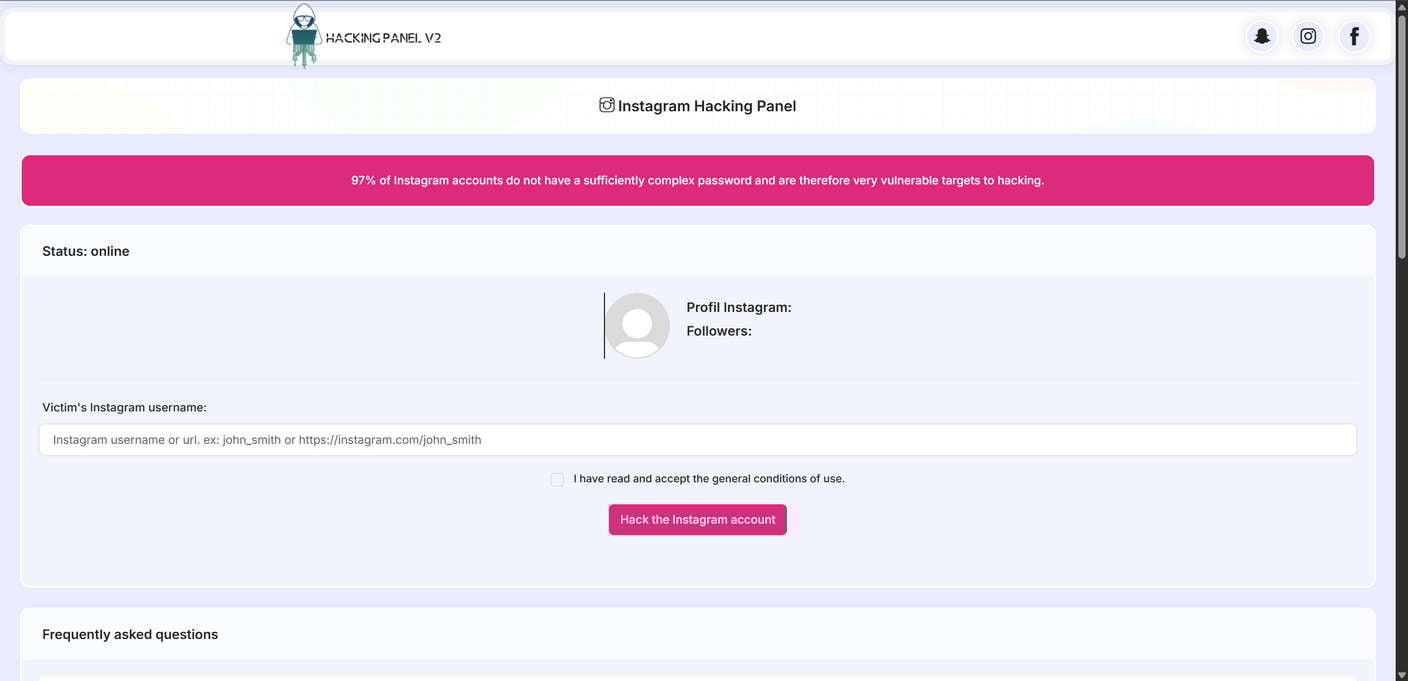Screen dimensions: 1408x681
Task: Click the Profil Instagram label
Action: [739, 307]
